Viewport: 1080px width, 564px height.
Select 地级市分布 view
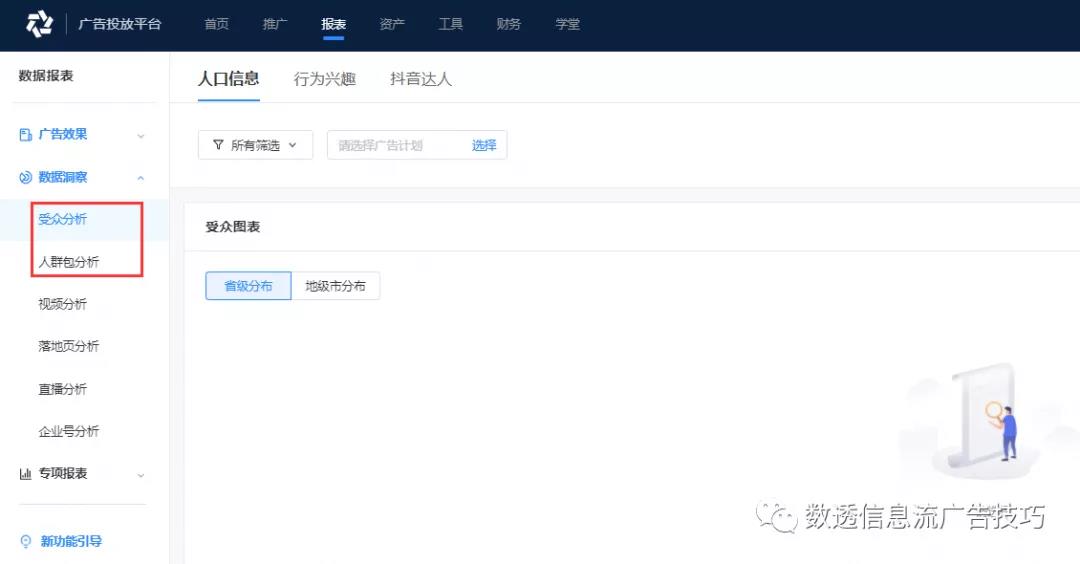[335, 286]
